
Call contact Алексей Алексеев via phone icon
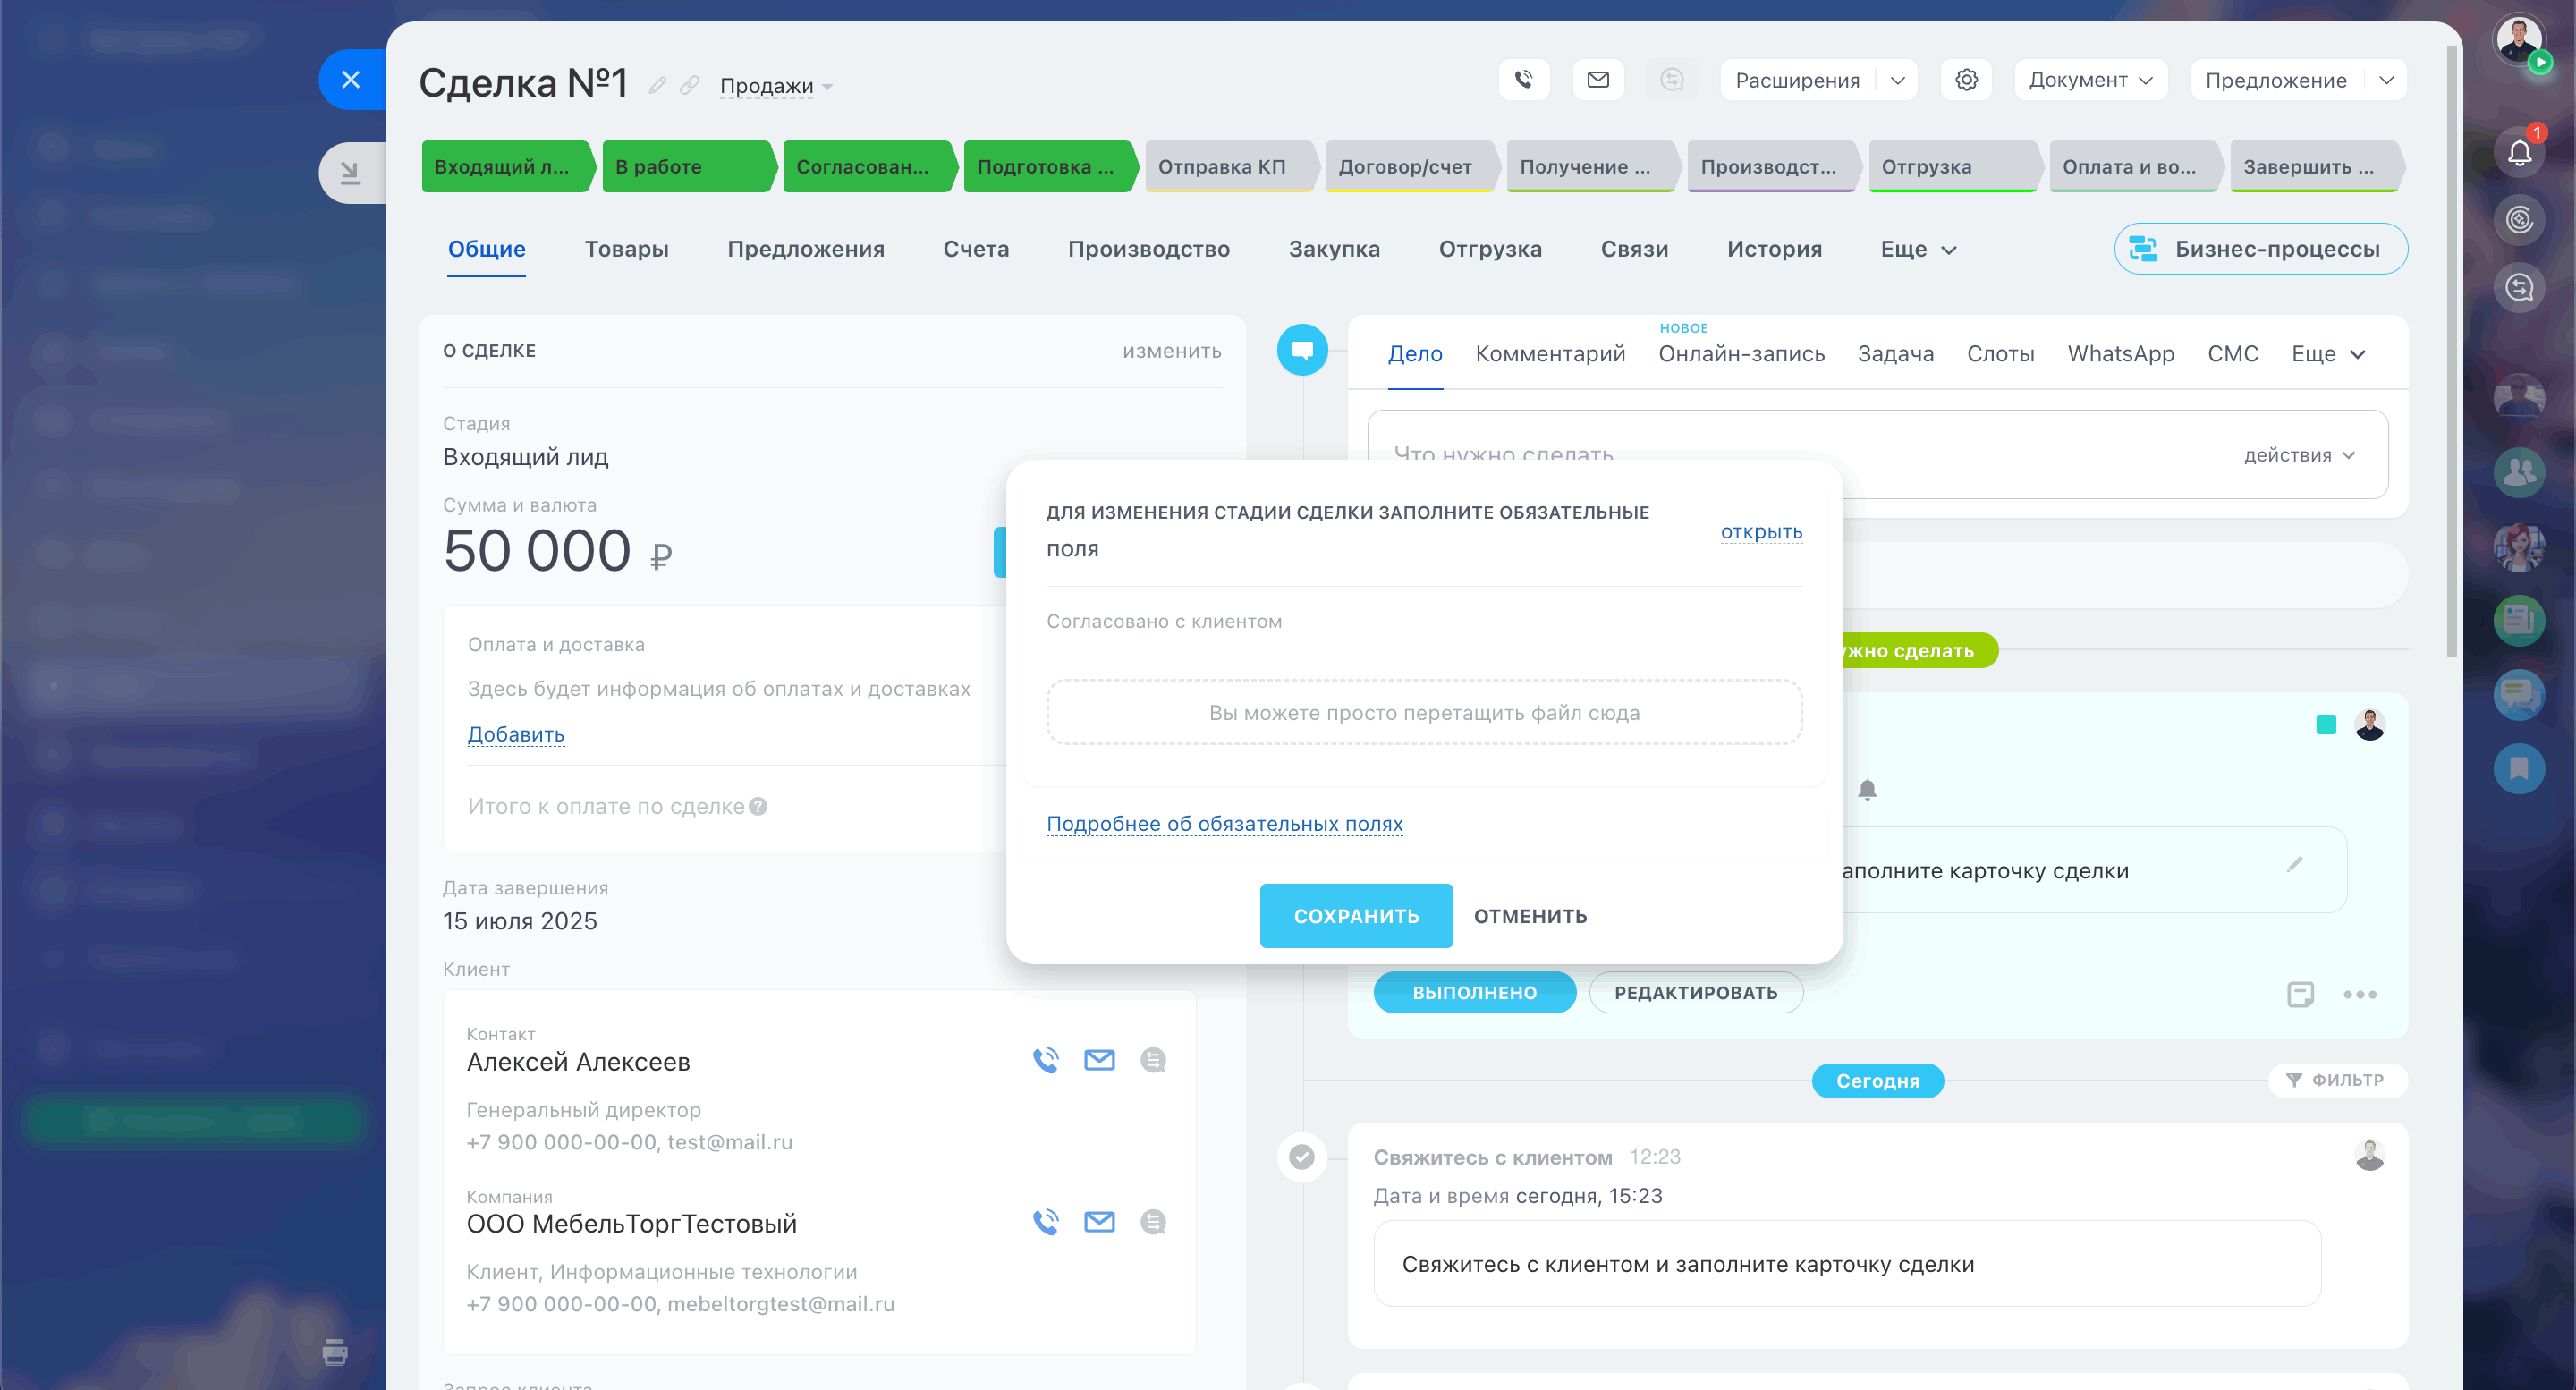coord(1045,1060)
